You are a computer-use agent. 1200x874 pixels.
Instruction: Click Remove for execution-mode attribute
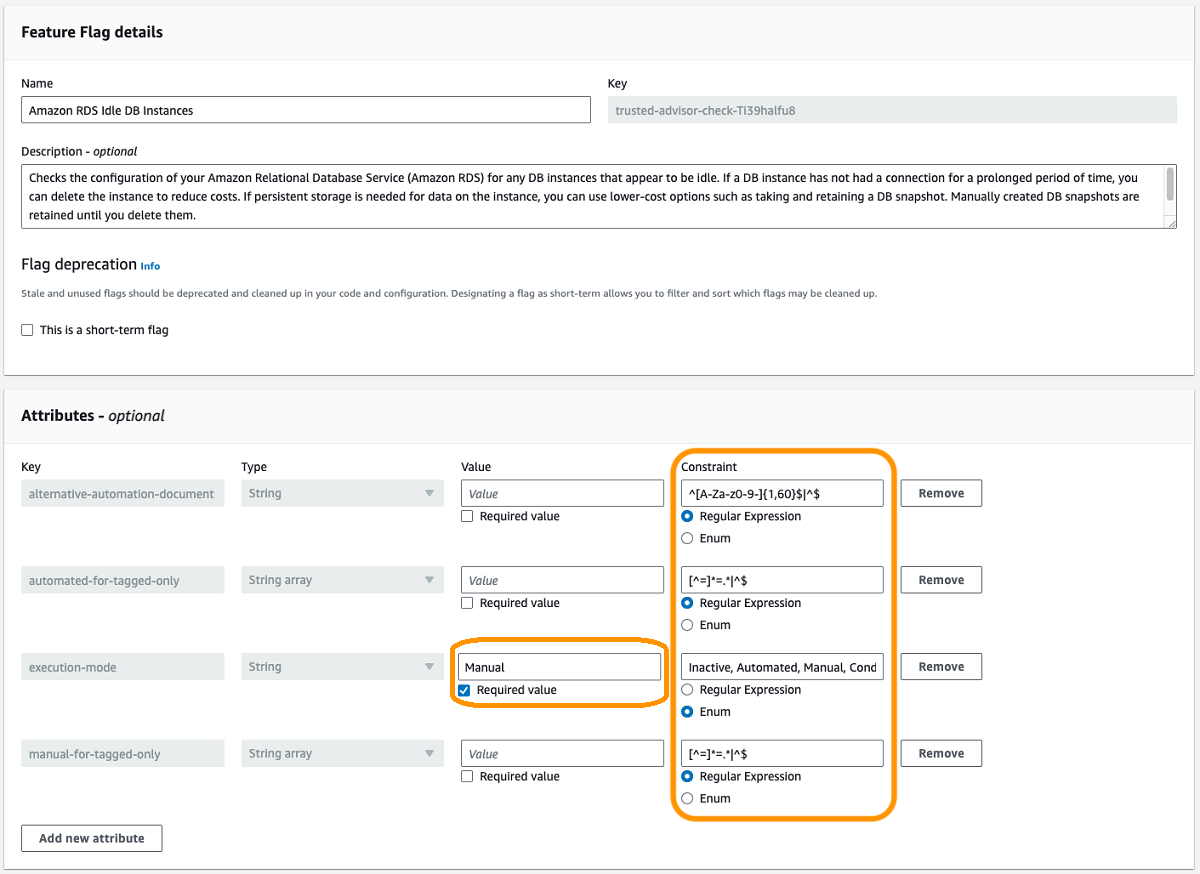coord(940,666)
